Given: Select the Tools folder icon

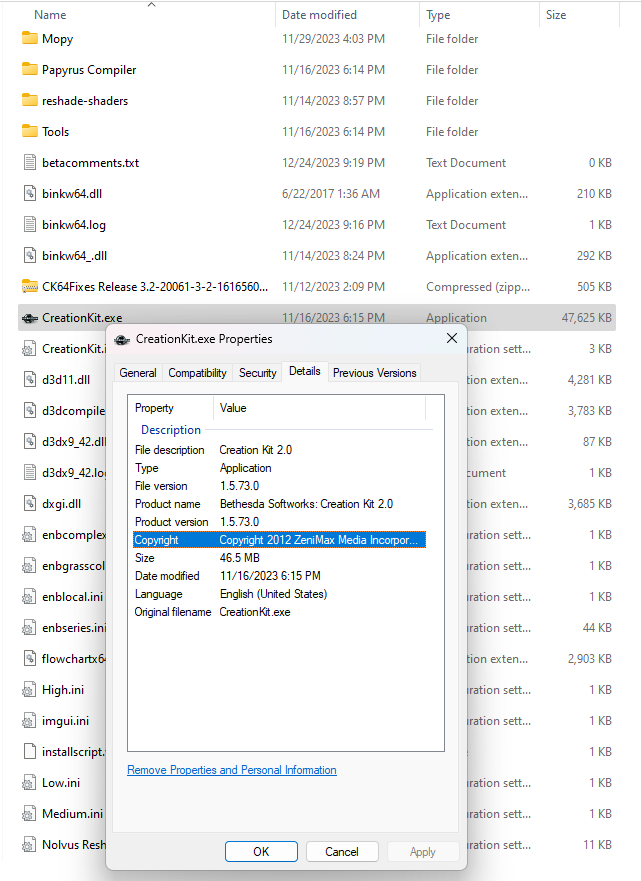Looking at the screenshot, I should tap(30, 131).
